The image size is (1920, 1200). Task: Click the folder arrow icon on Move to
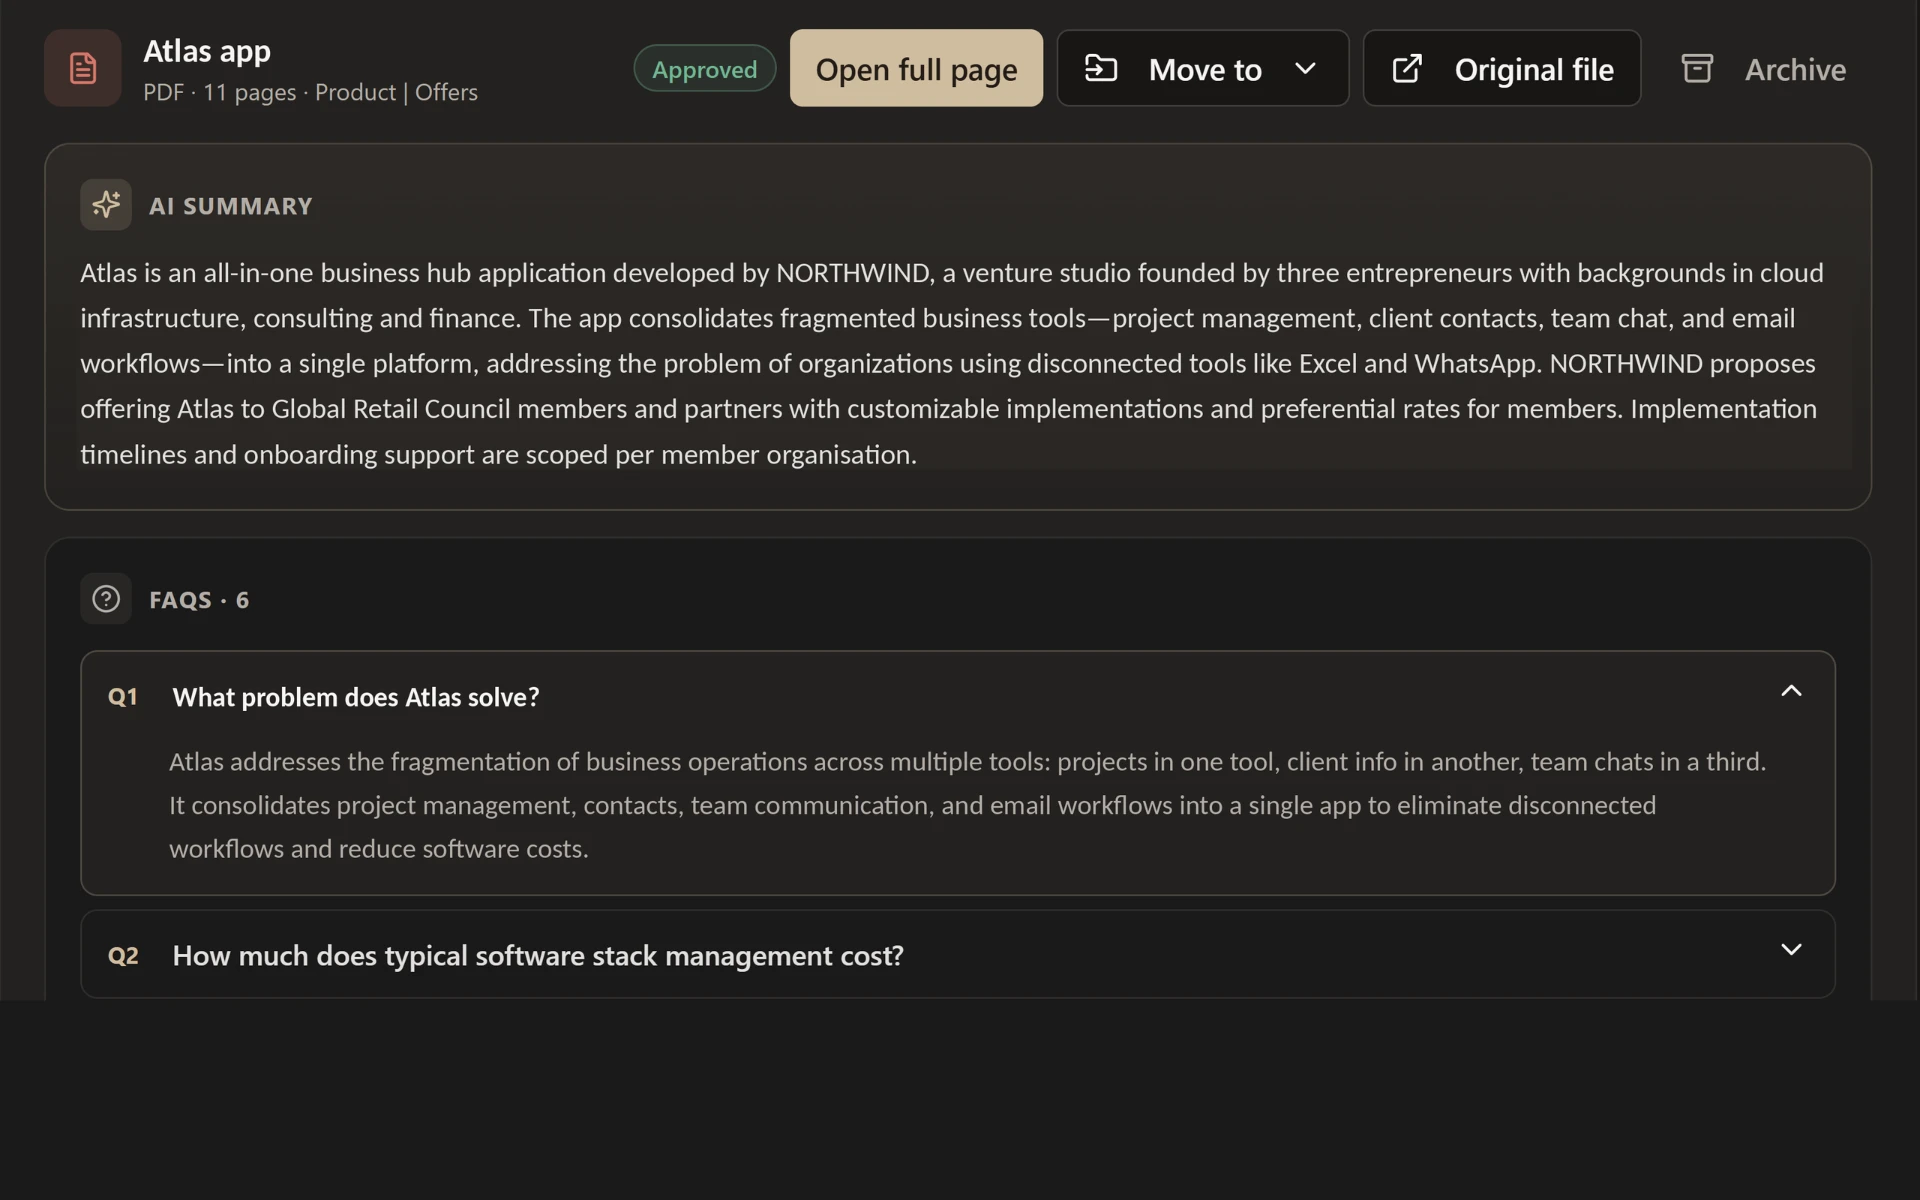pos(1101,69)
